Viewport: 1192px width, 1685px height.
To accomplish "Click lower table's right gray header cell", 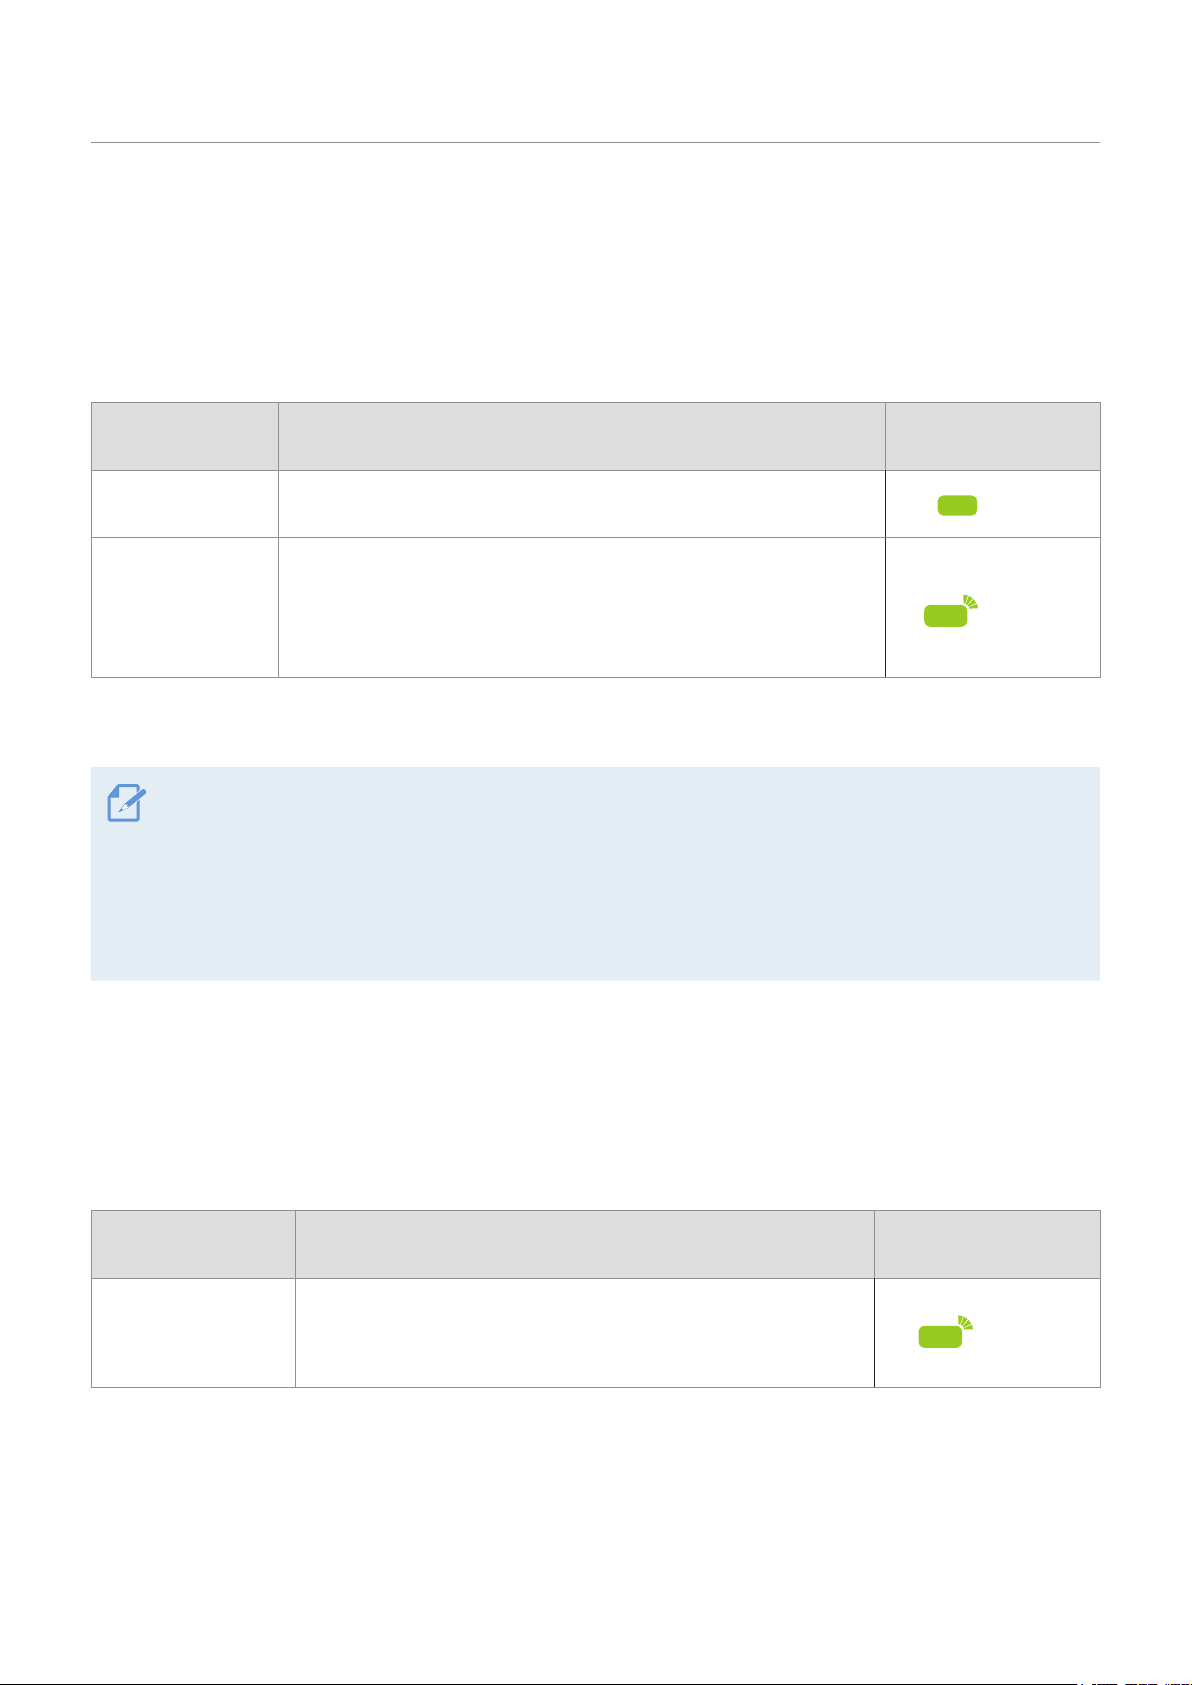I will 988,1245.
